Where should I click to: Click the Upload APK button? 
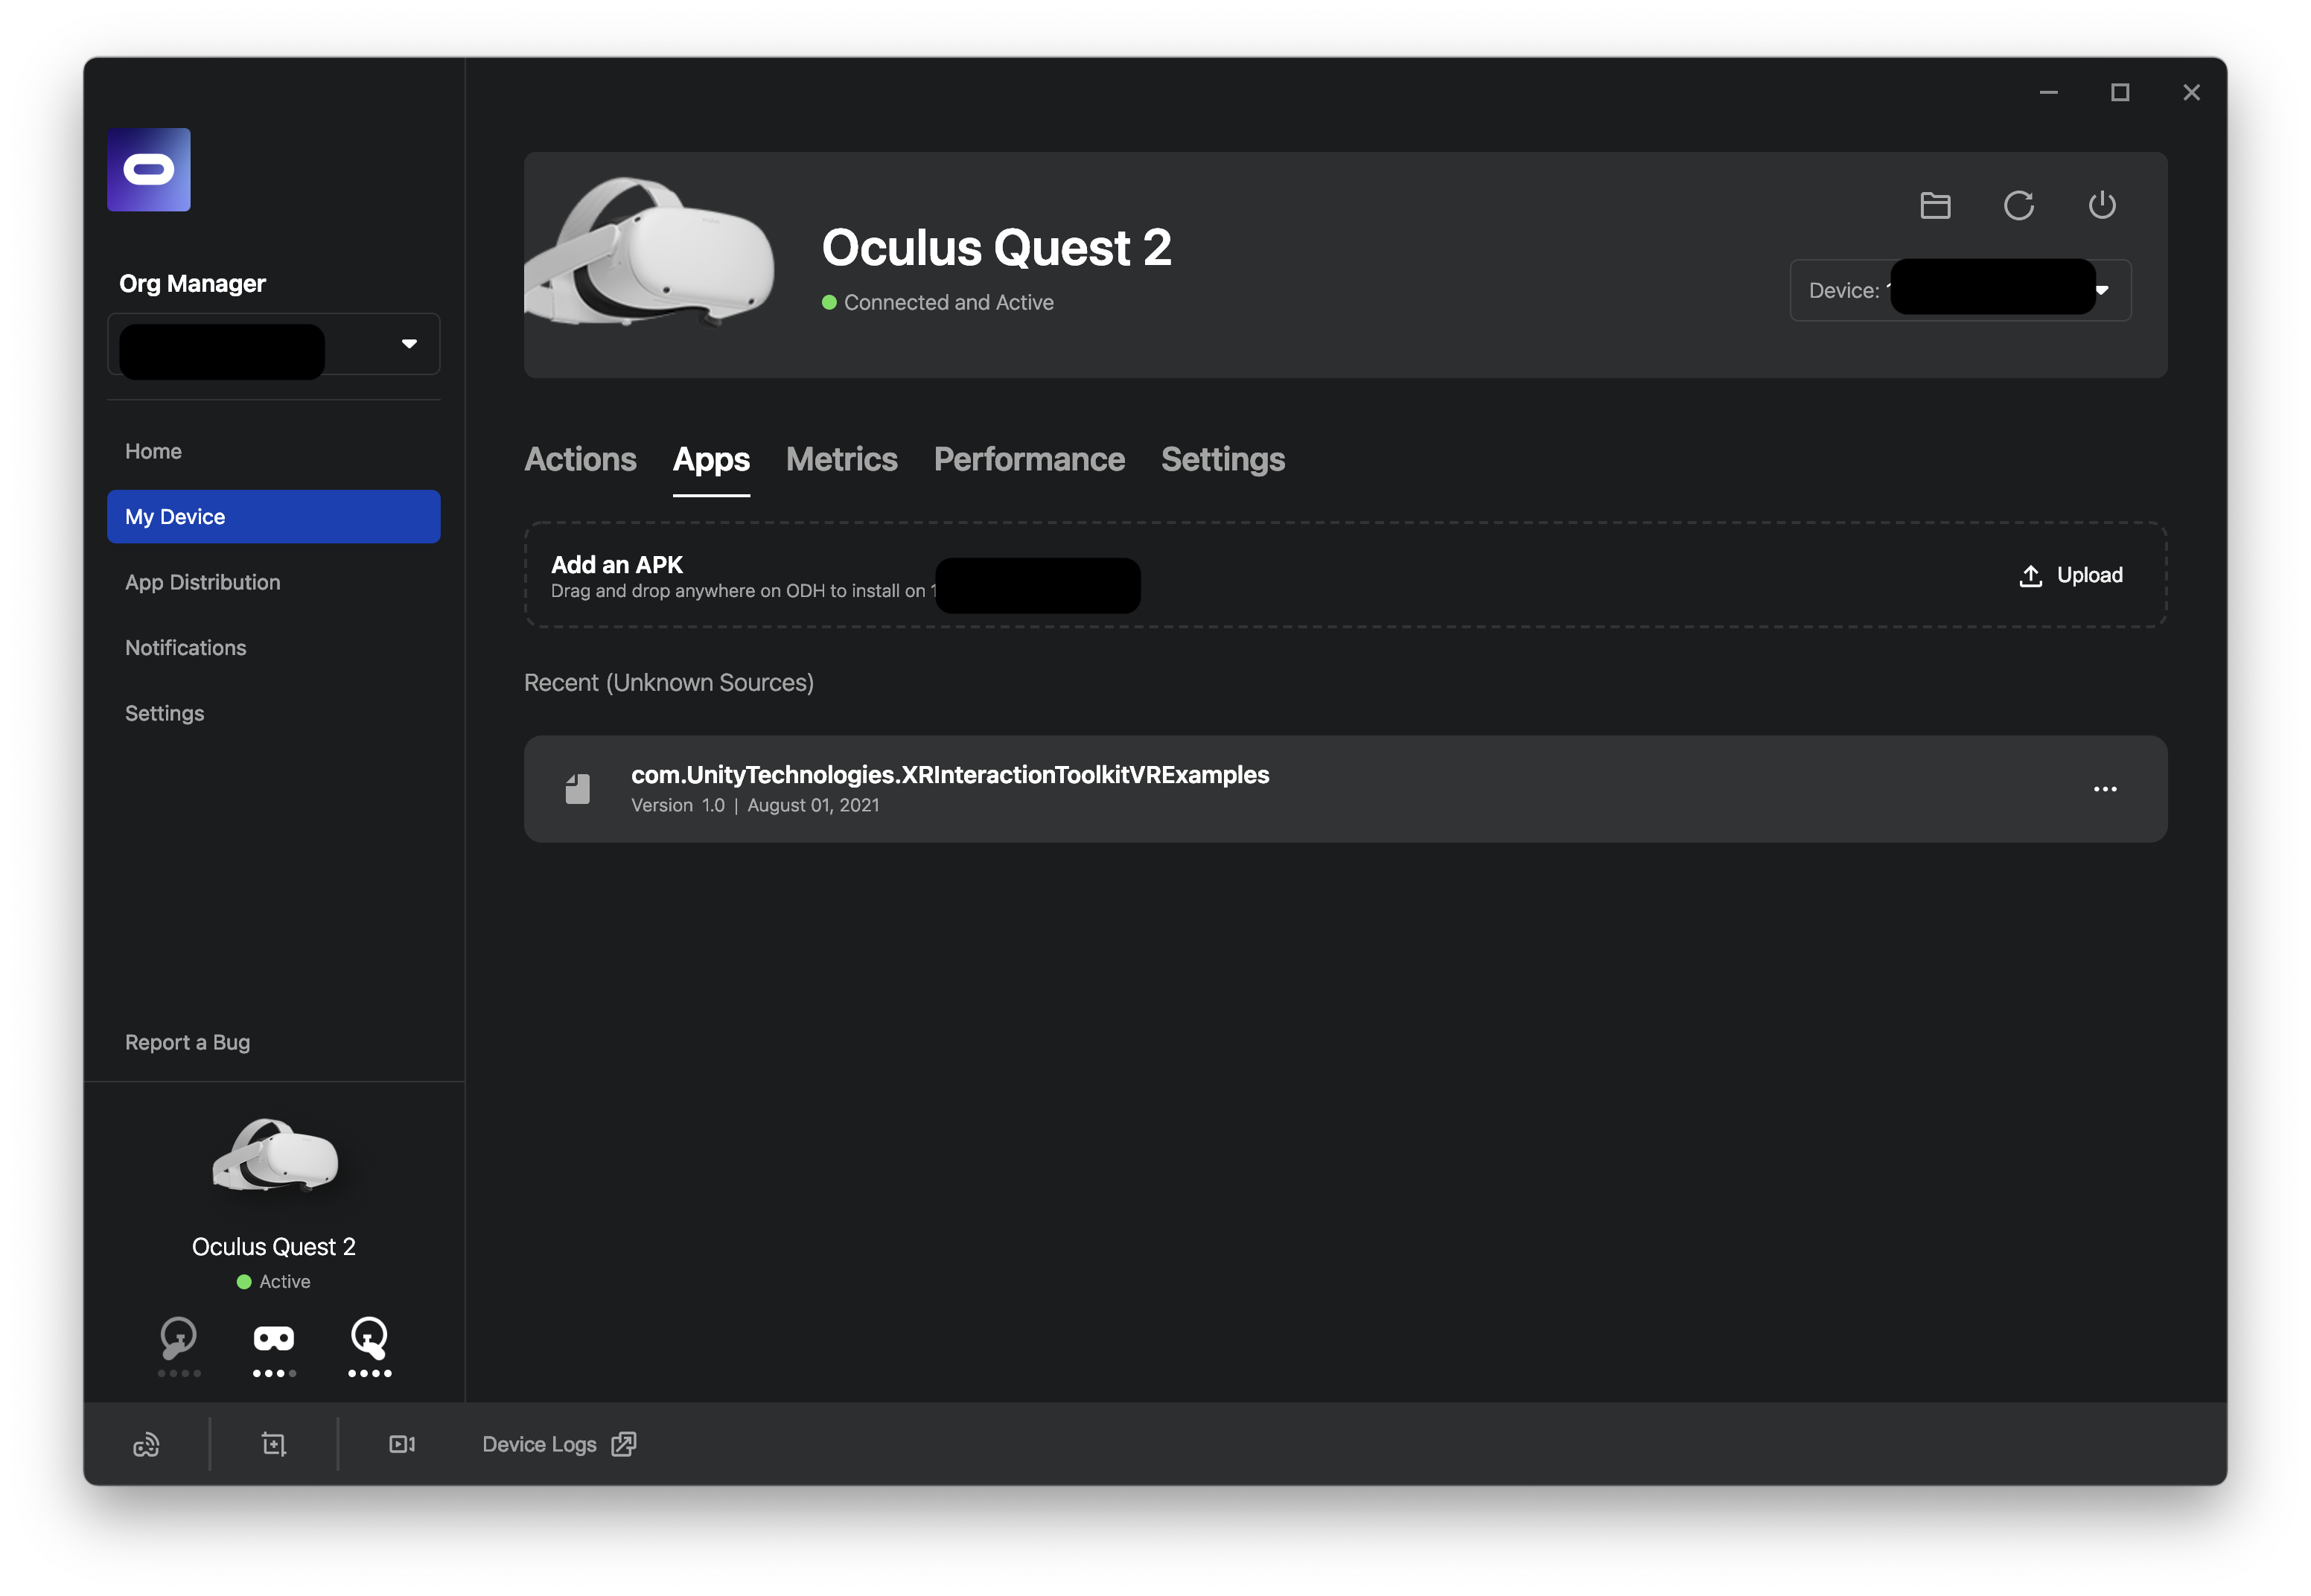pos(2071,575)
